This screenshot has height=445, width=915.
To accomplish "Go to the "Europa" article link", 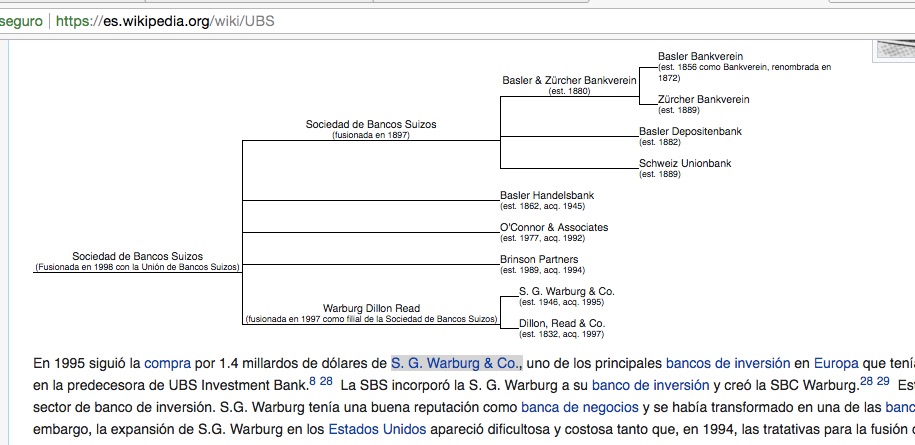I will [835, 363].
